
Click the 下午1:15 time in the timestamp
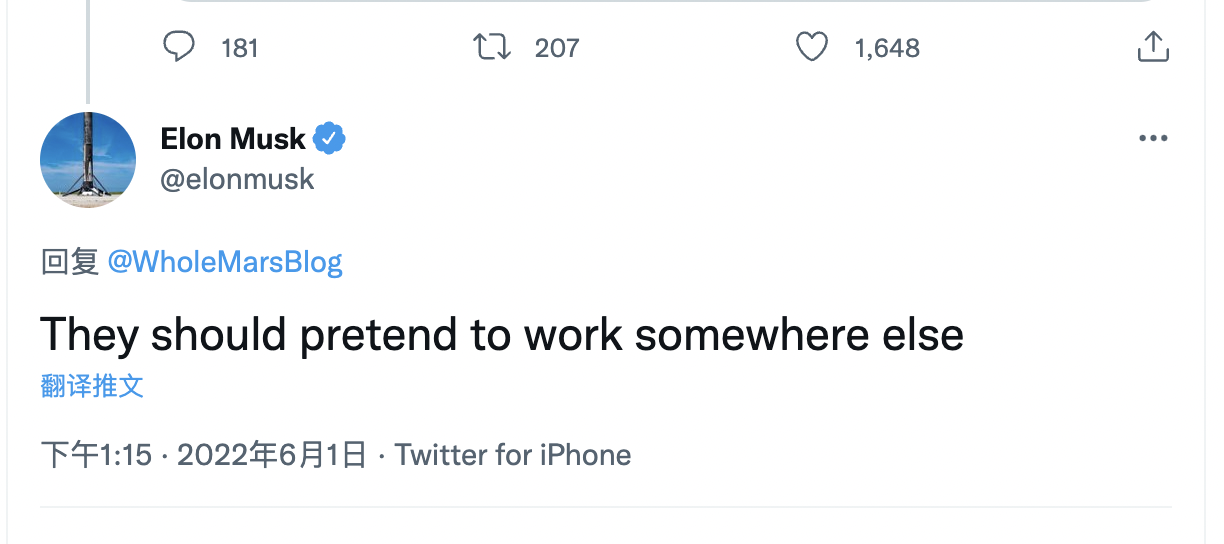click(96, 456)
